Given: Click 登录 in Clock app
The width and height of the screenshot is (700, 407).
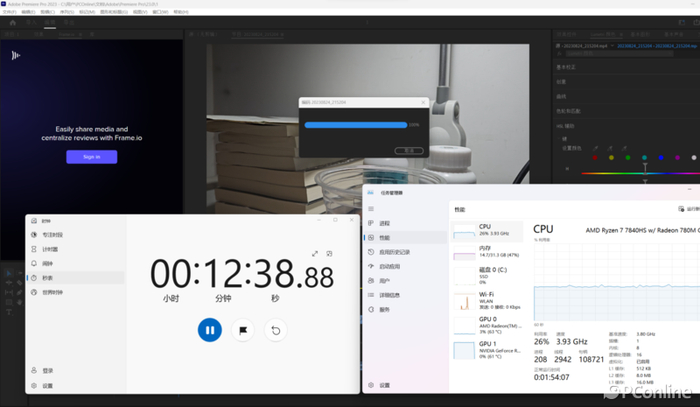Looking at the screenshot, I should click(x=76, y=371).
